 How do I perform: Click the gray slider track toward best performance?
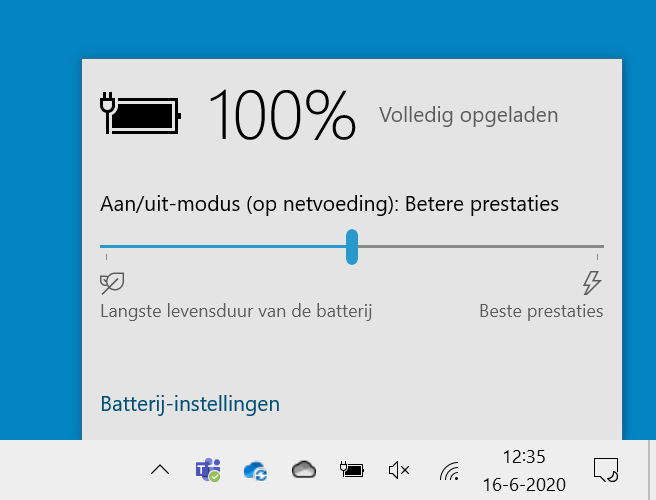[x=481, y=246]
